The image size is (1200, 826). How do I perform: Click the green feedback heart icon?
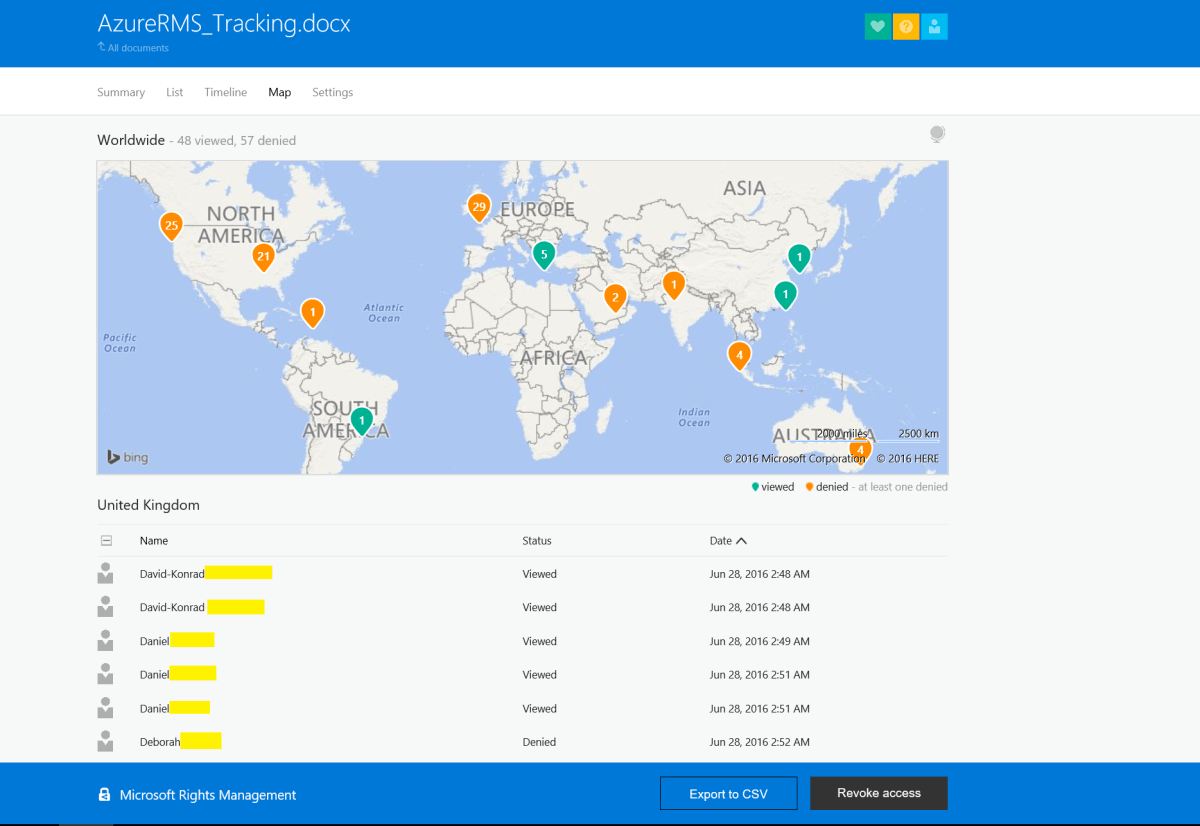tap(877, 26)
